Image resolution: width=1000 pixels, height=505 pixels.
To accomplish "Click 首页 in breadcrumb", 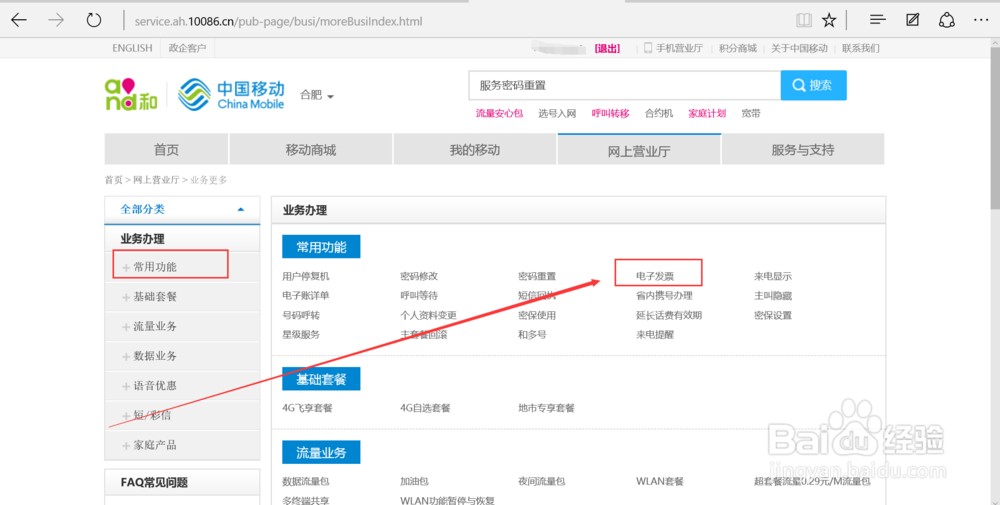I will (x=114, y=180).
